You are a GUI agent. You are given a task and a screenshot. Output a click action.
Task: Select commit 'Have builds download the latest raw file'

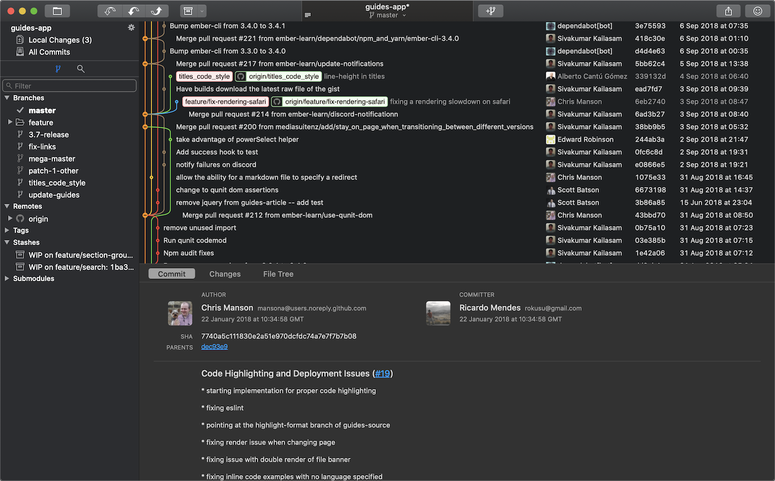point(258,89)
